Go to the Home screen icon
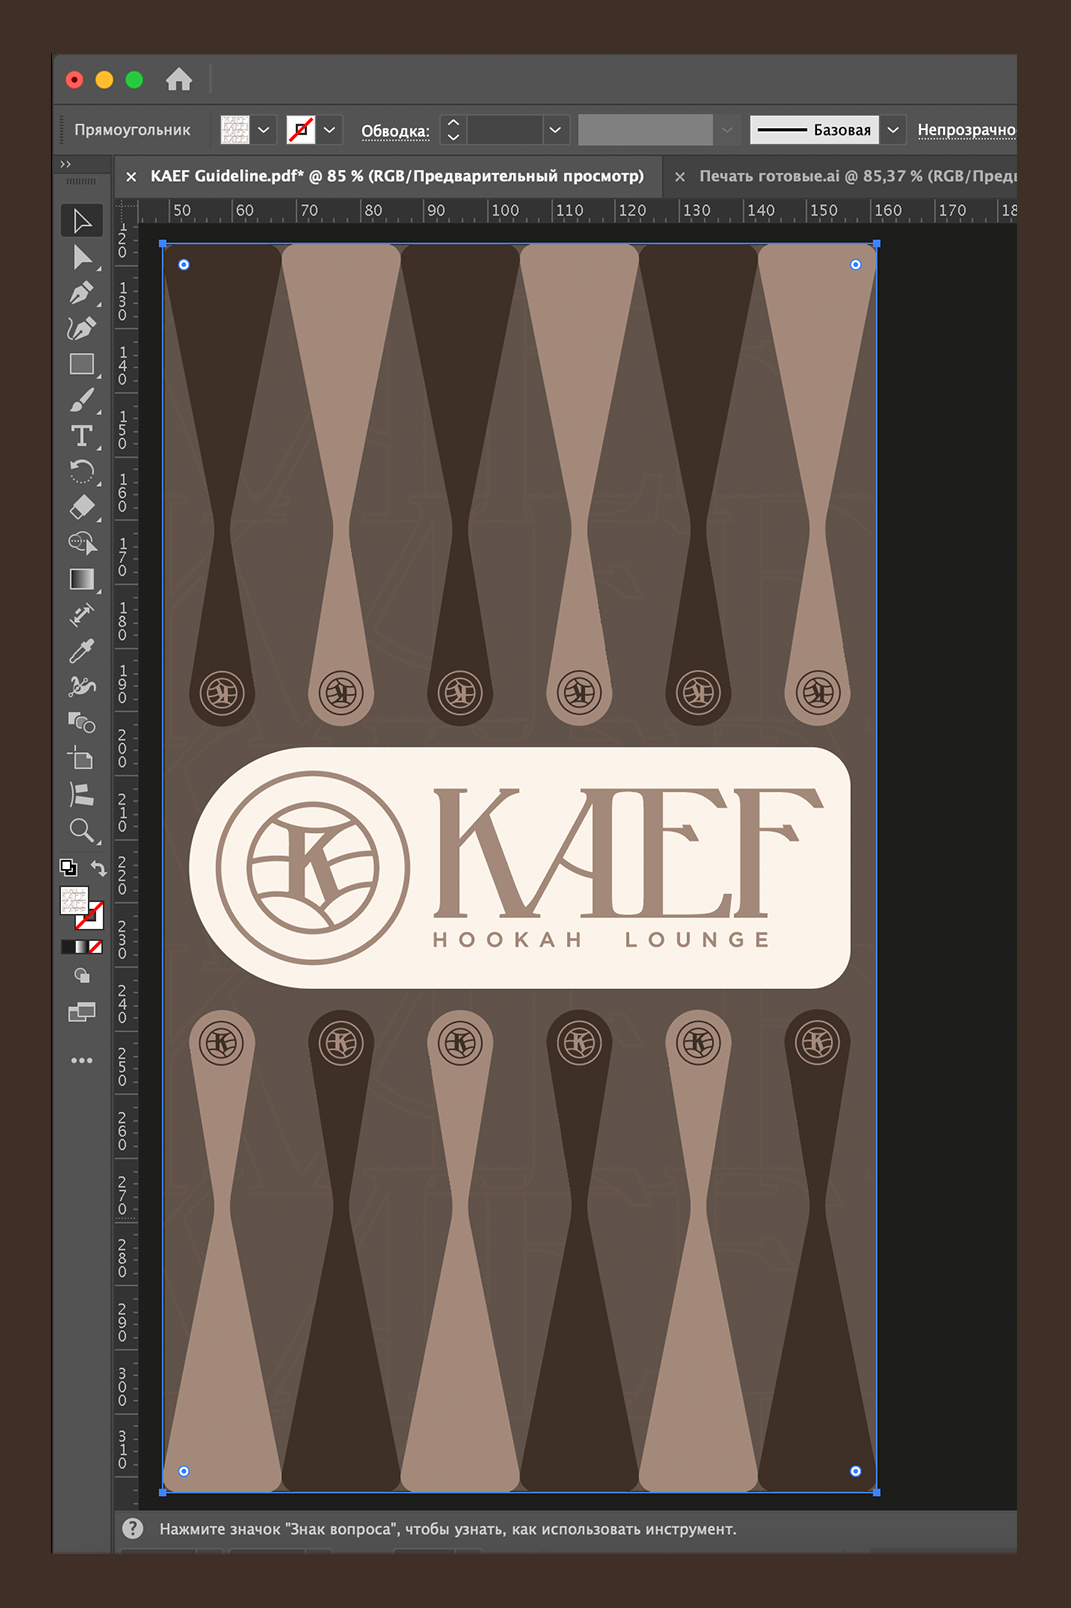Viewport: 1071px width, 1608px height. [x=179, y=79]
